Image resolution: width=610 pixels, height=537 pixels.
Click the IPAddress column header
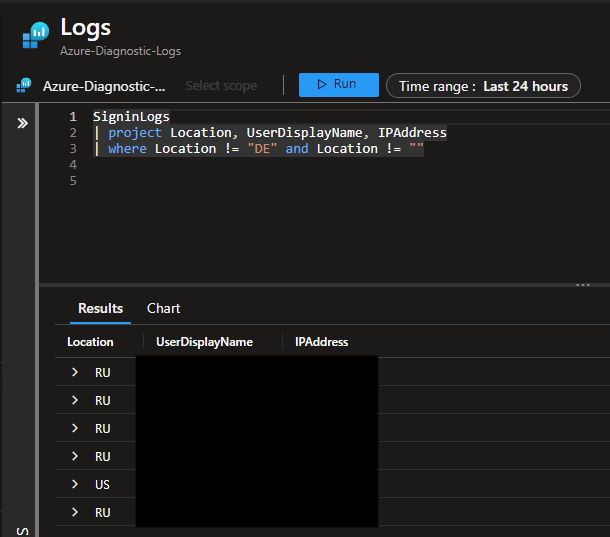pos(321,342)
